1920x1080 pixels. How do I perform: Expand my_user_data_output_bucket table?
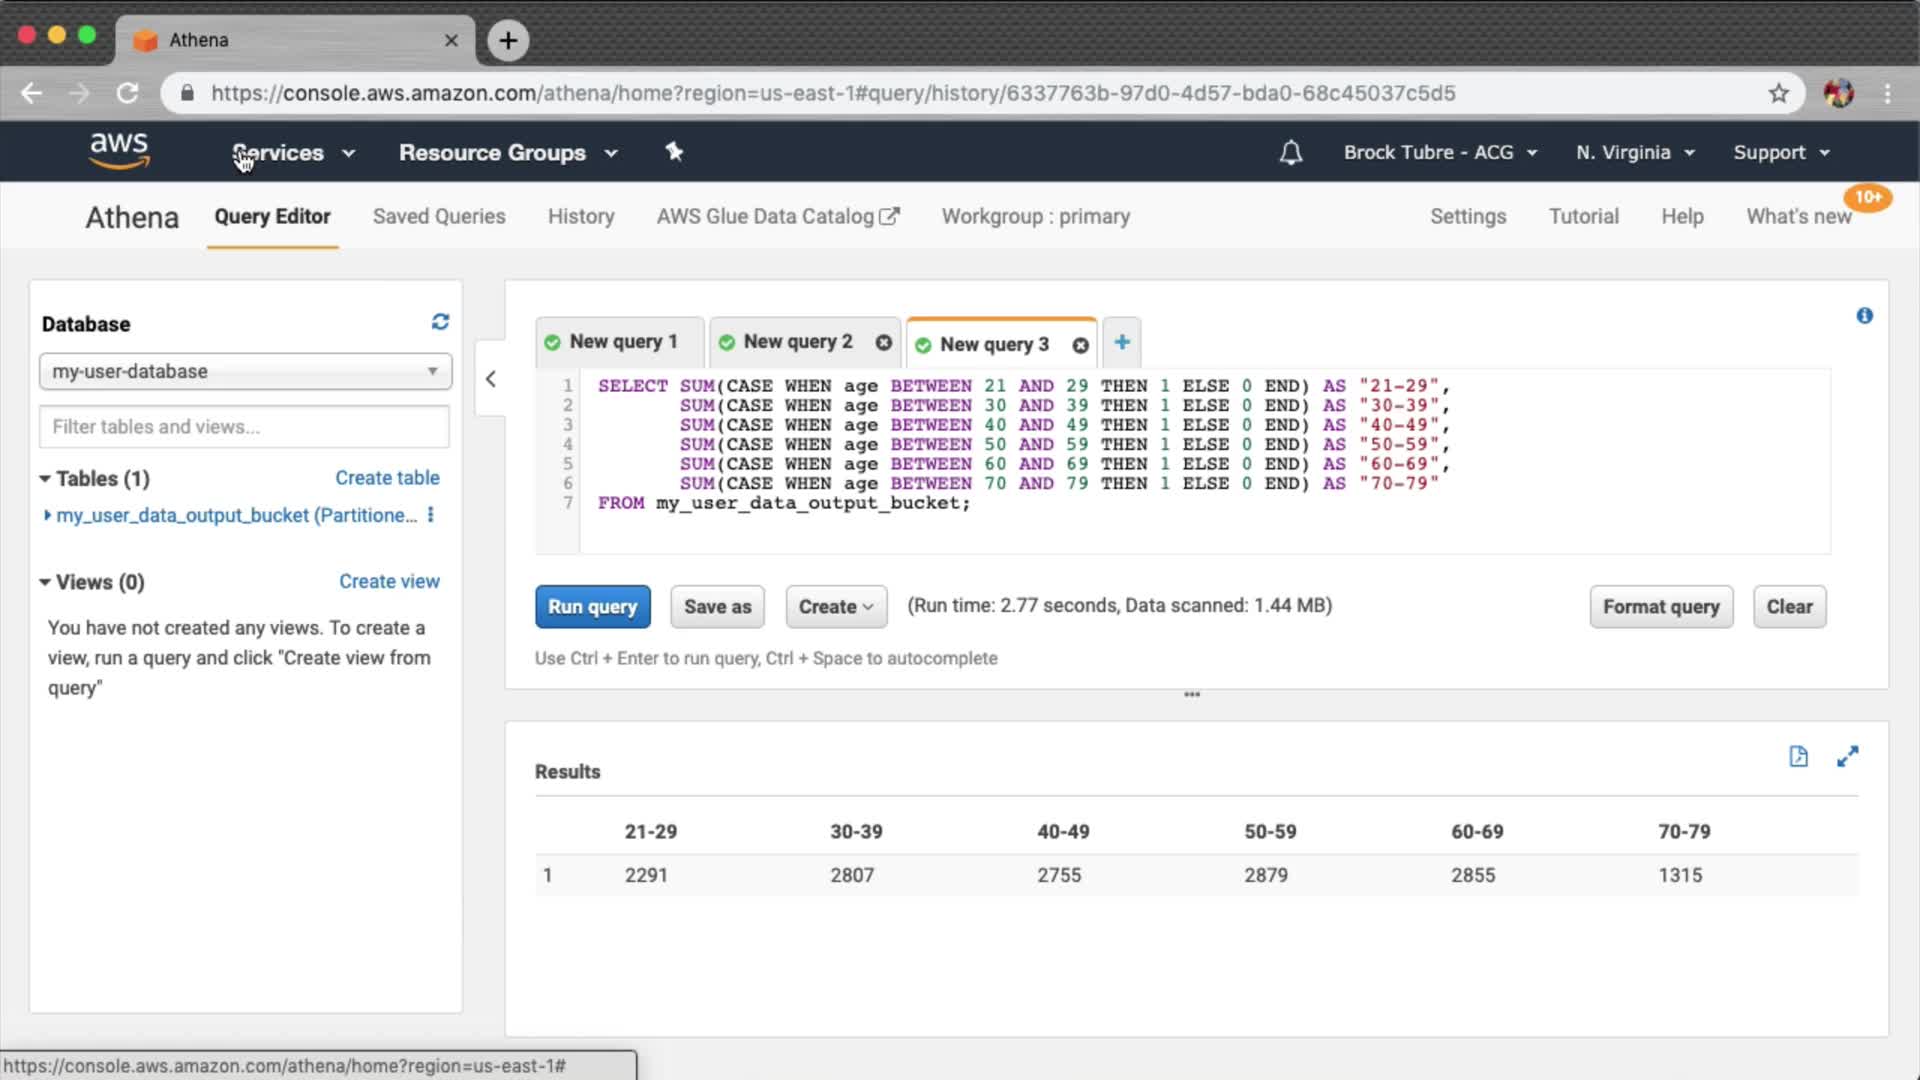[47, 515]
